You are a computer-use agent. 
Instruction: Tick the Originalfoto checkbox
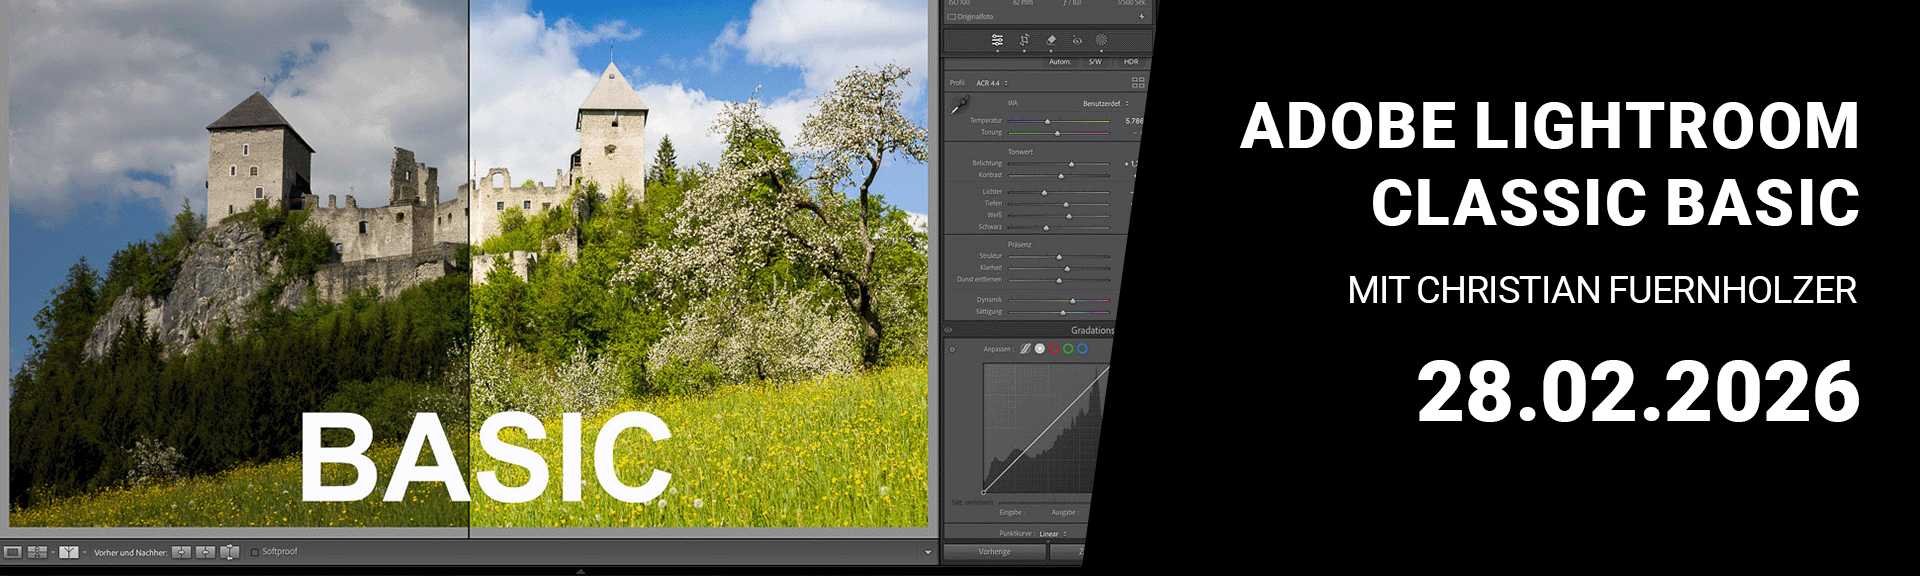pyautogui.click(x=952, y=17)
